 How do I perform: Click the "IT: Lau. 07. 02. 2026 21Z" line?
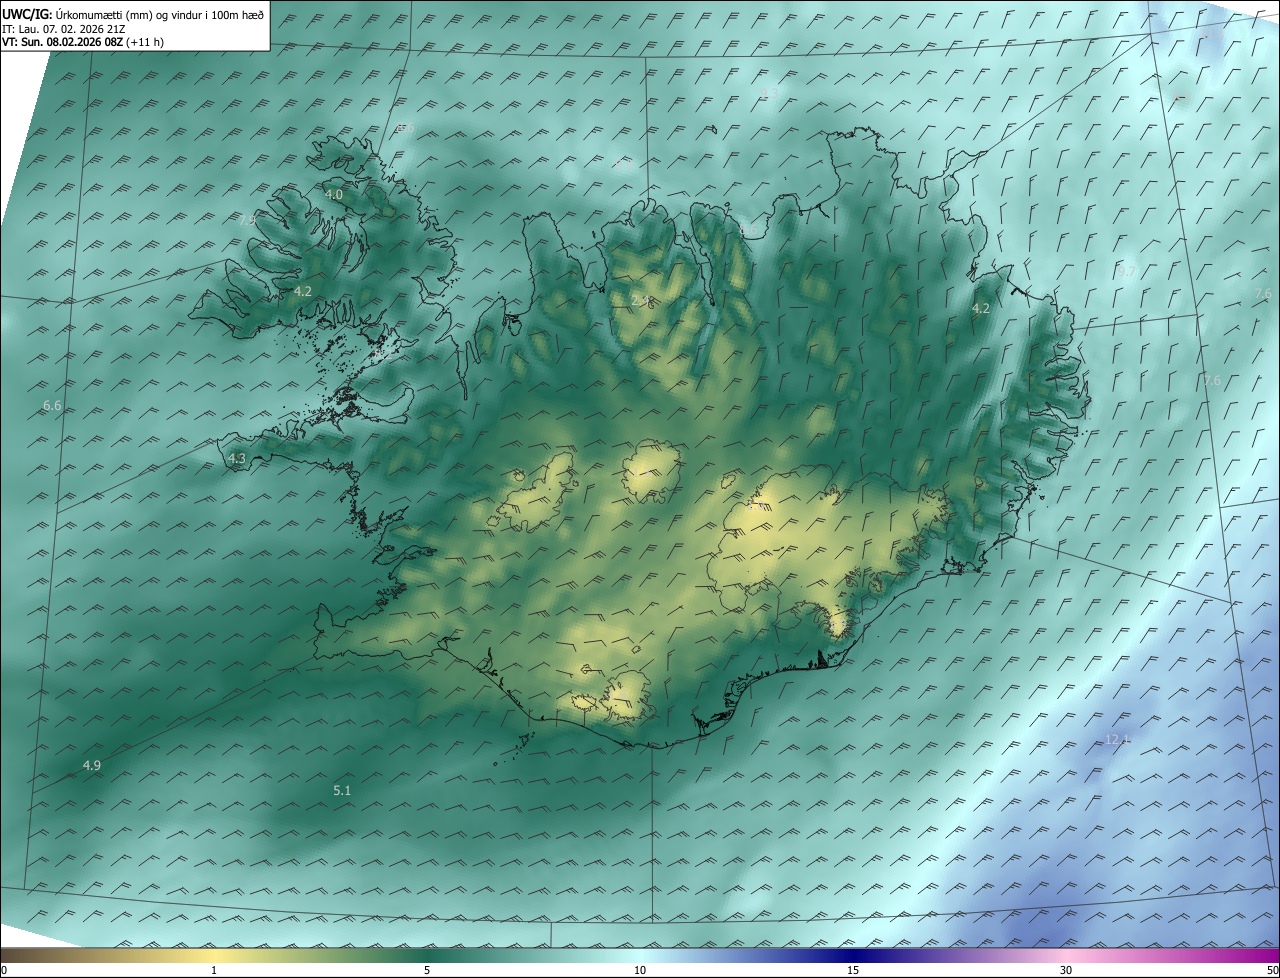click(64, 28)
